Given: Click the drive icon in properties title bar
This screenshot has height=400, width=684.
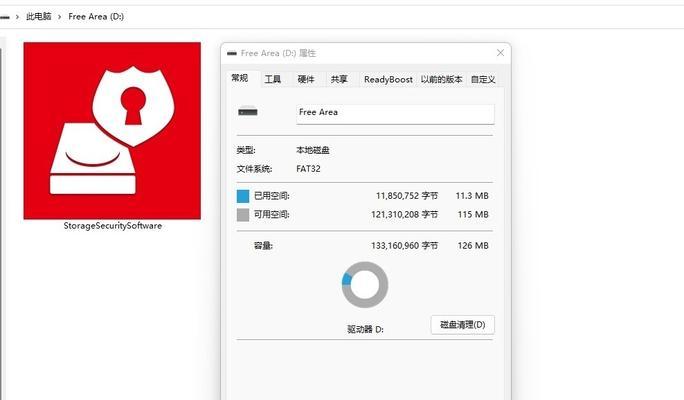Looking at the screenshot, I should pyautogui.click(x=232, y=53).
